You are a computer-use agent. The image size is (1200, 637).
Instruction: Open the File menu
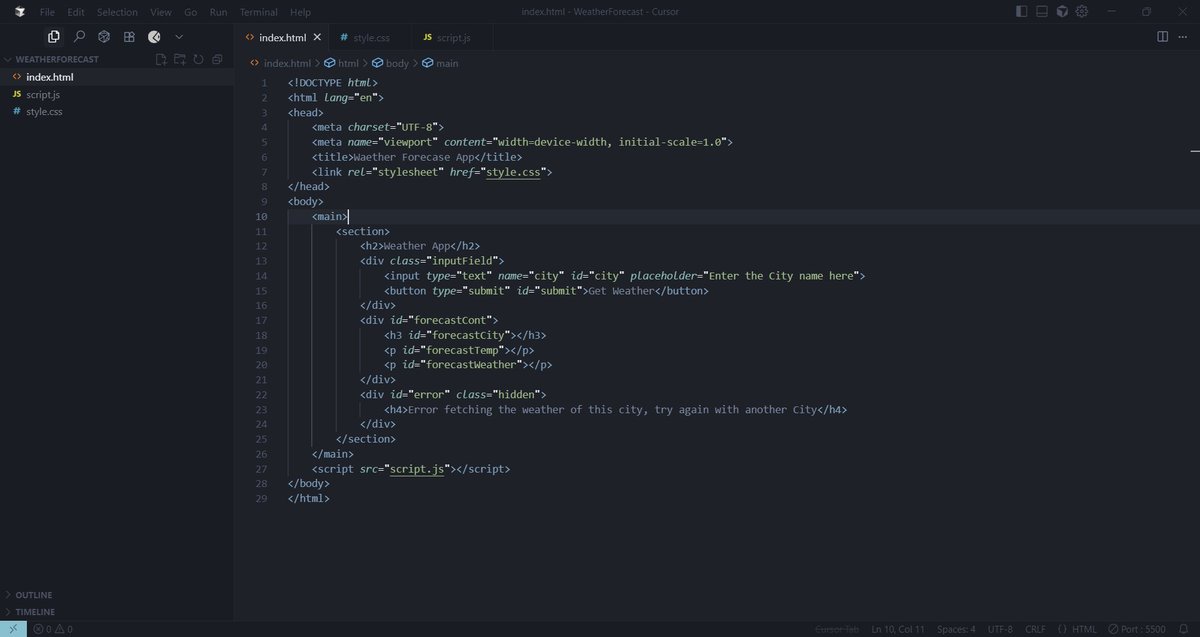click(47, 12)
